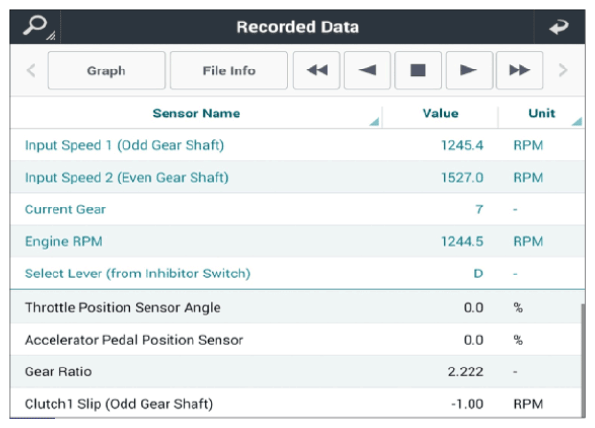Open the File Info panel

coord(229,70)
